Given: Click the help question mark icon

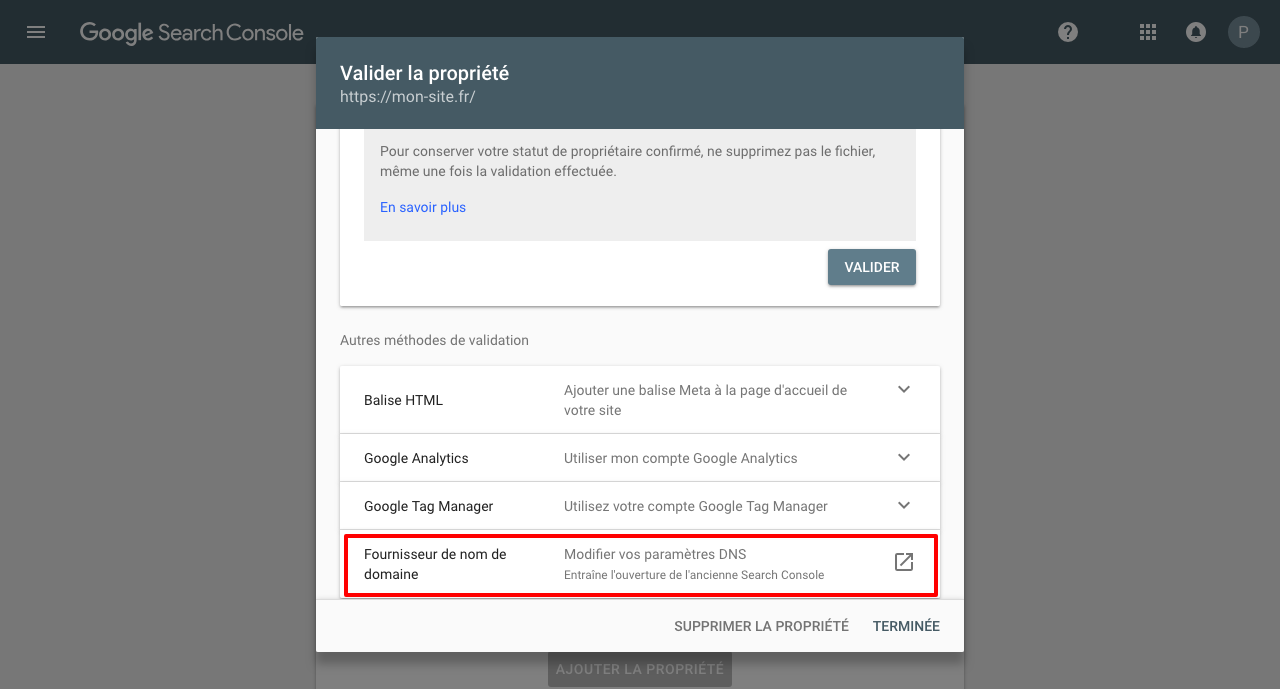Looking at the screenshot, I should click(1068, 32).
